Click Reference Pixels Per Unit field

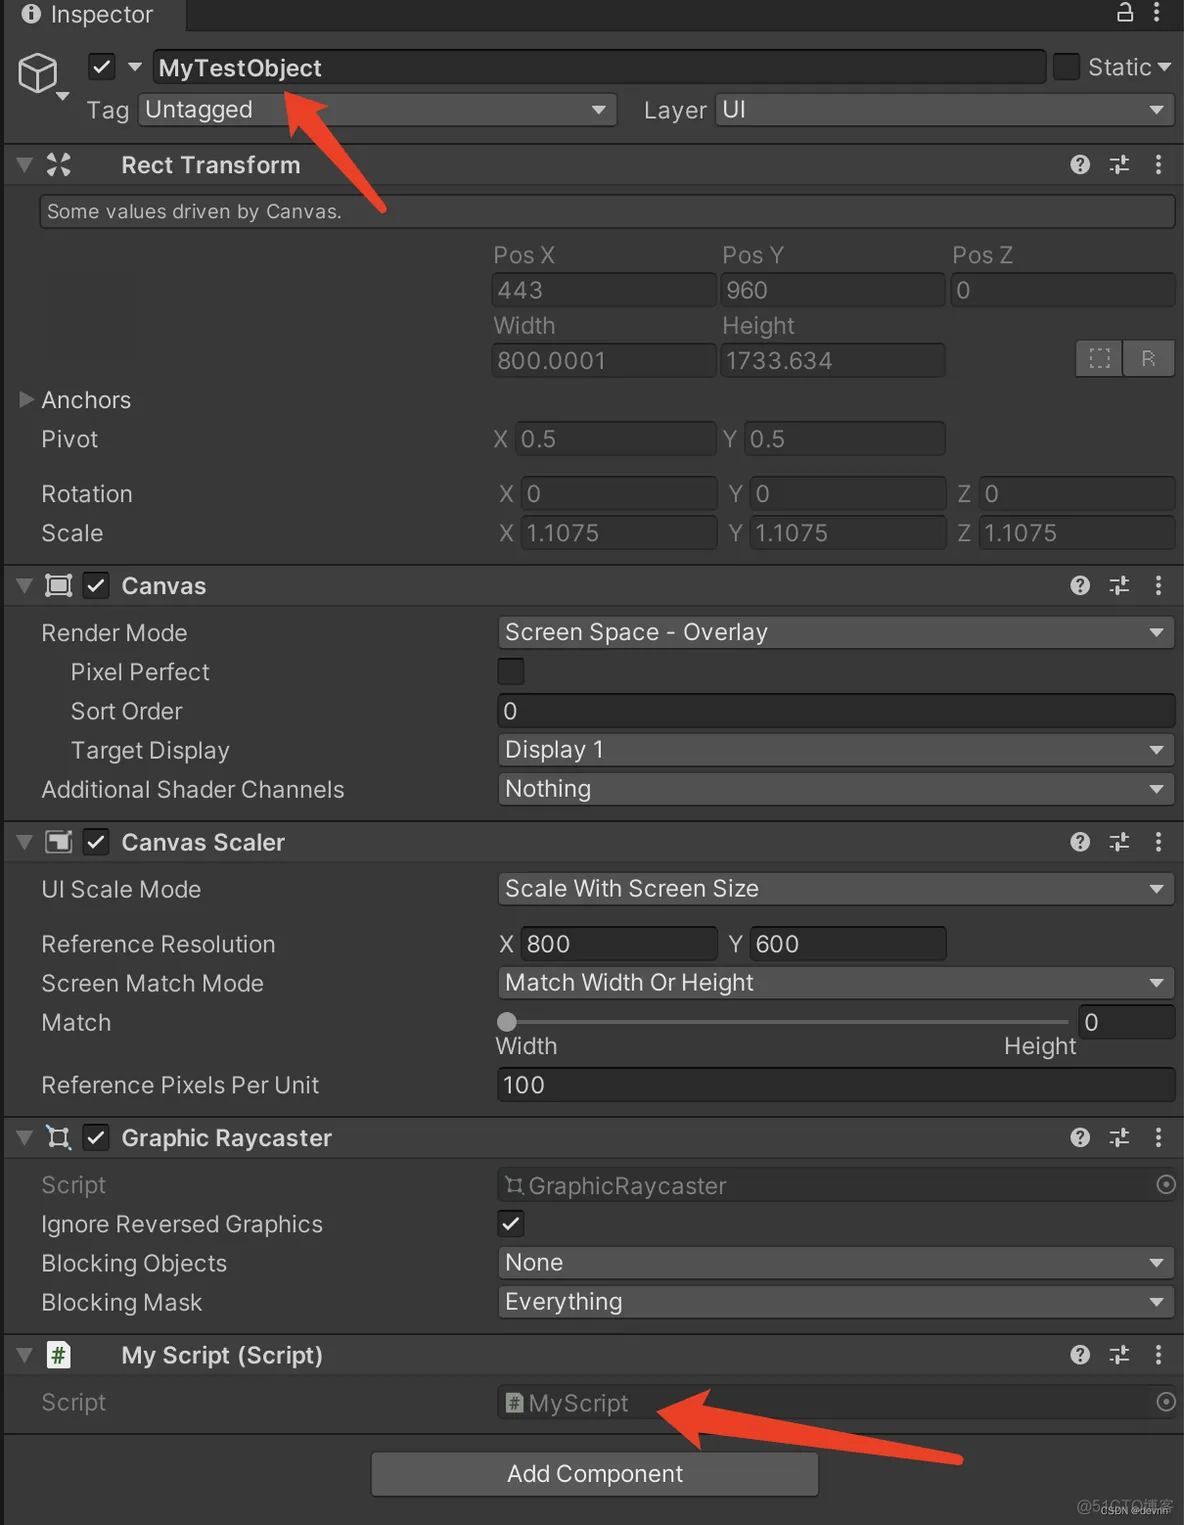click(x=836, y=1084)
